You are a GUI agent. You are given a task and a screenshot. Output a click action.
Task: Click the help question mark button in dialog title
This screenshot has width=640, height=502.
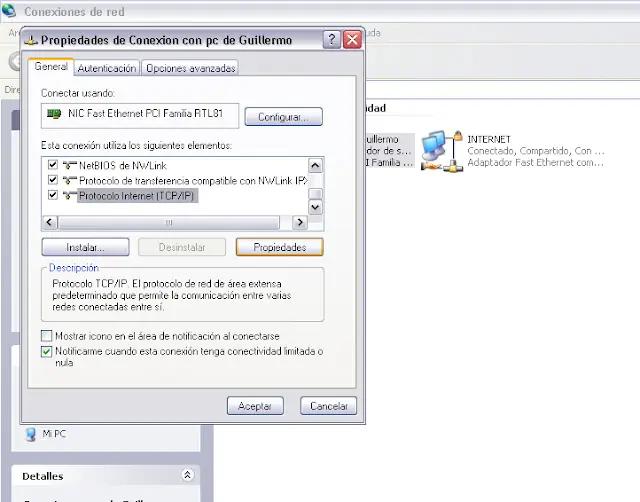(x=331, y=40)
